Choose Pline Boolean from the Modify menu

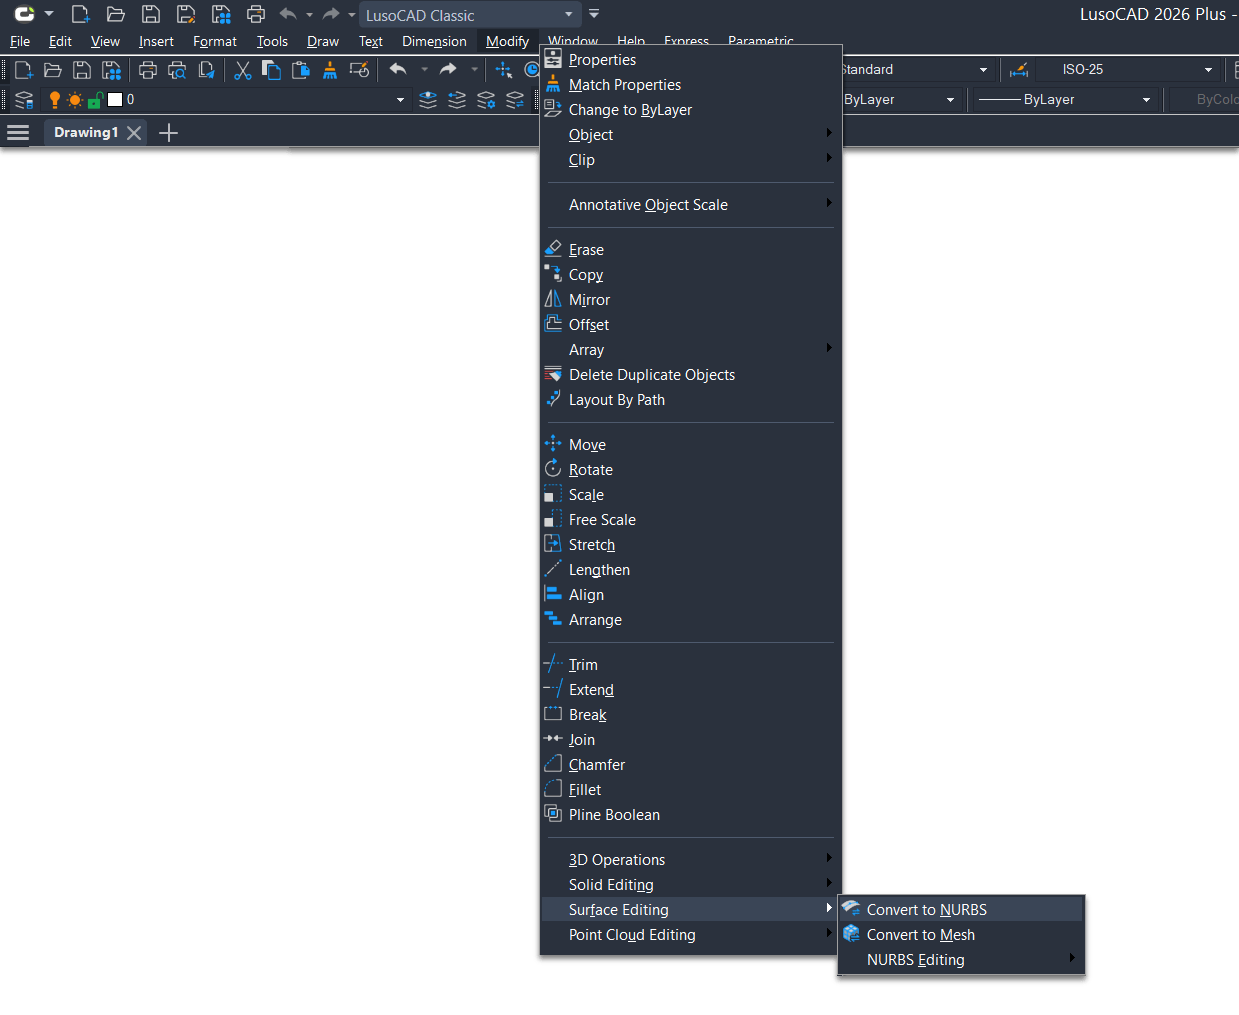coord(690,815)
